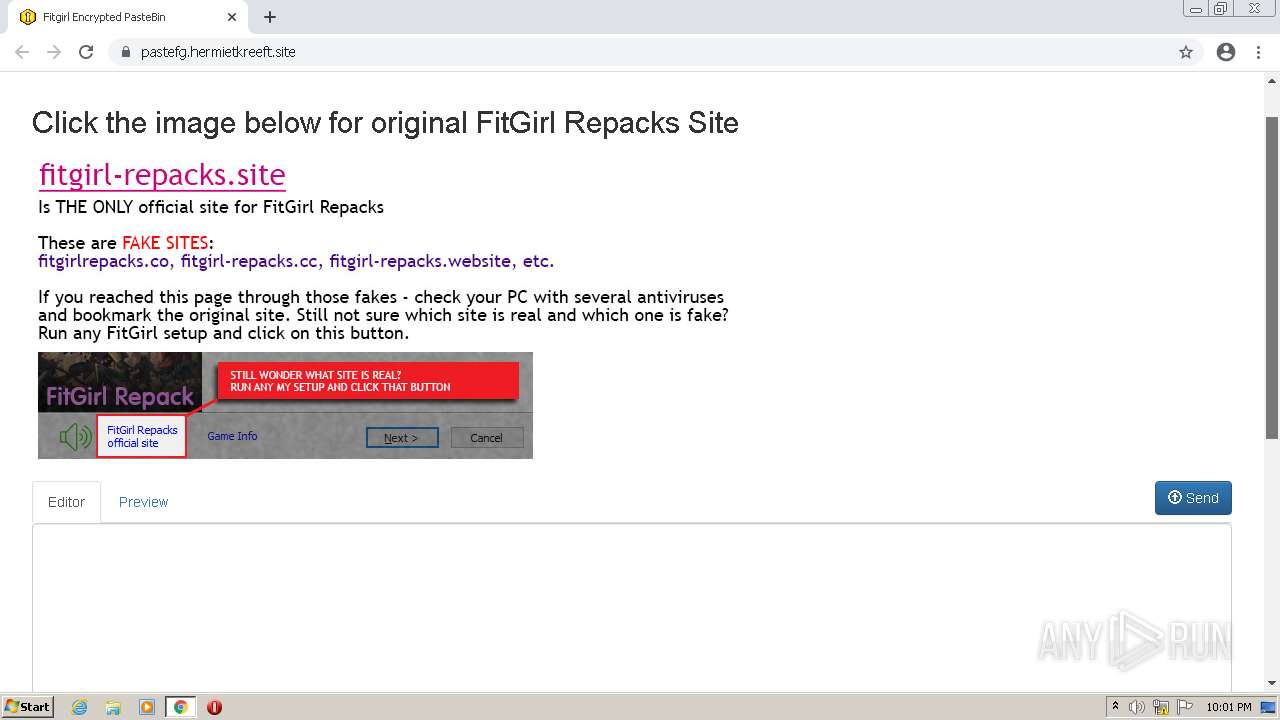Click the page heading about original FitGirl site

coord(385,123)
